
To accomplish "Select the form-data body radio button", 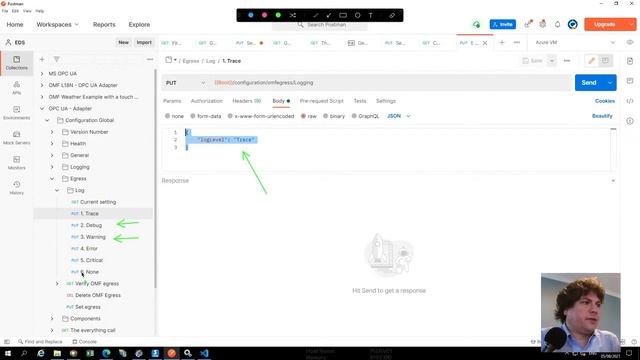I will click(x=193, y=116).
